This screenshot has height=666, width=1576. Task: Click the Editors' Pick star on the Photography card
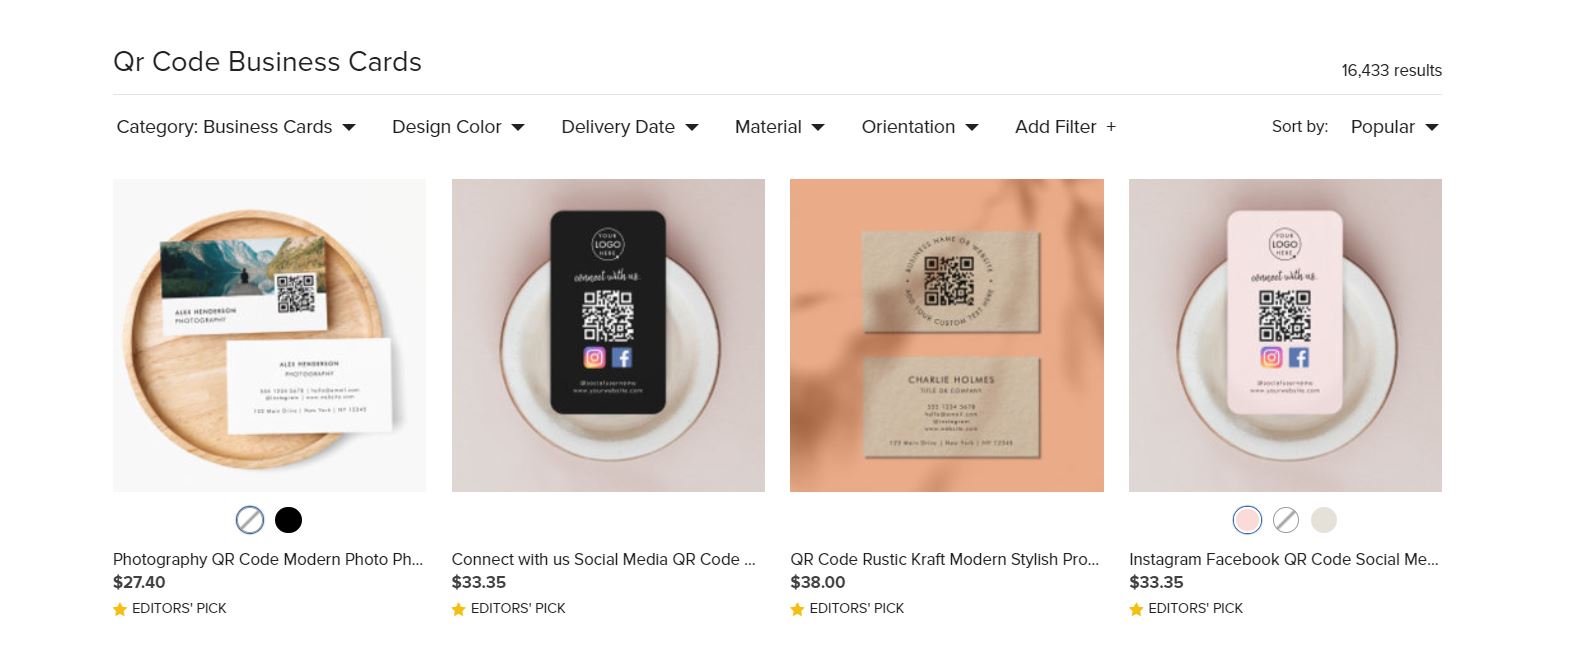coord(120,608)
